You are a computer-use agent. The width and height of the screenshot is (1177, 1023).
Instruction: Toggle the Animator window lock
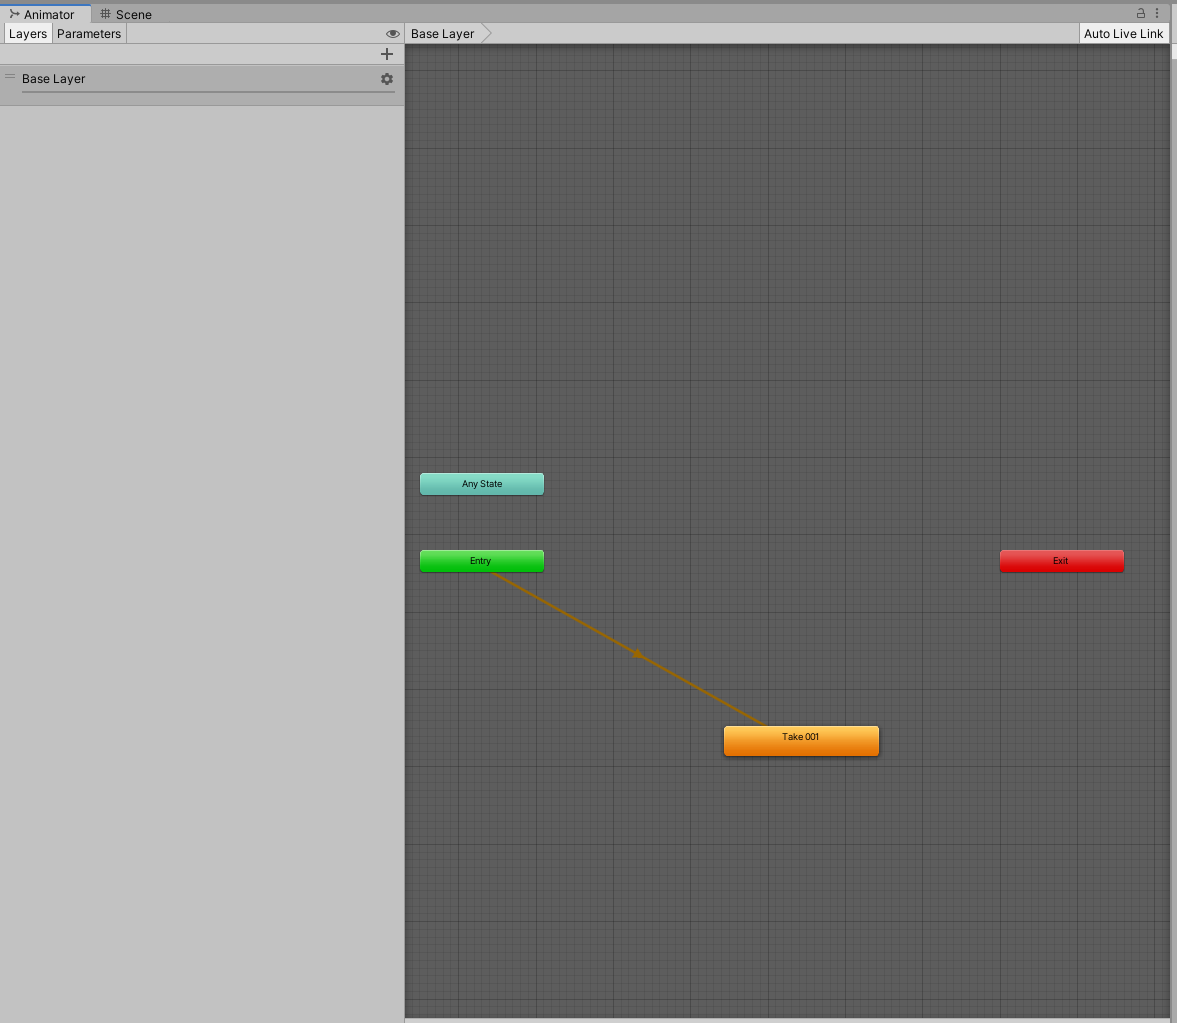(1140, 14)
